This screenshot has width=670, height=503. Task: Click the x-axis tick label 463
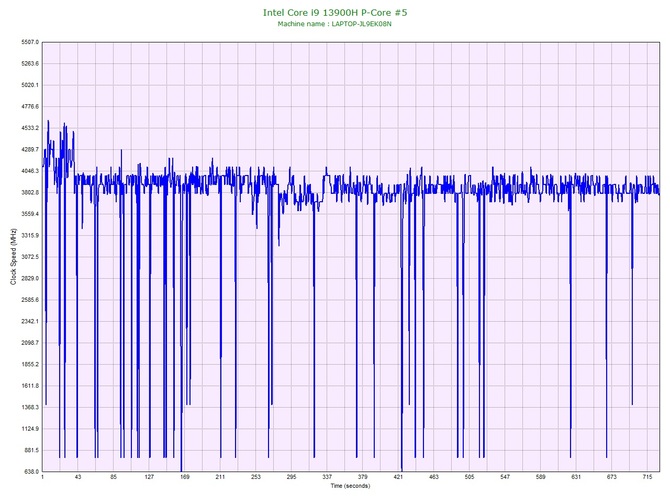pos(434,477)
